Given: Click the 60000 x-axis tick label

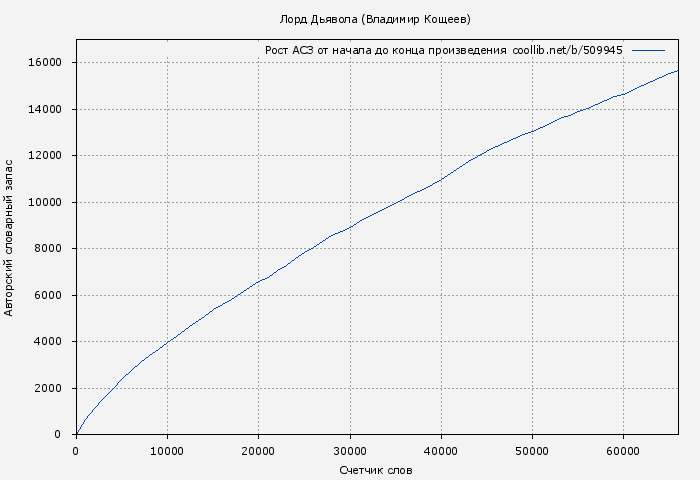Looking at the screenshot, I should coord(623,451).
